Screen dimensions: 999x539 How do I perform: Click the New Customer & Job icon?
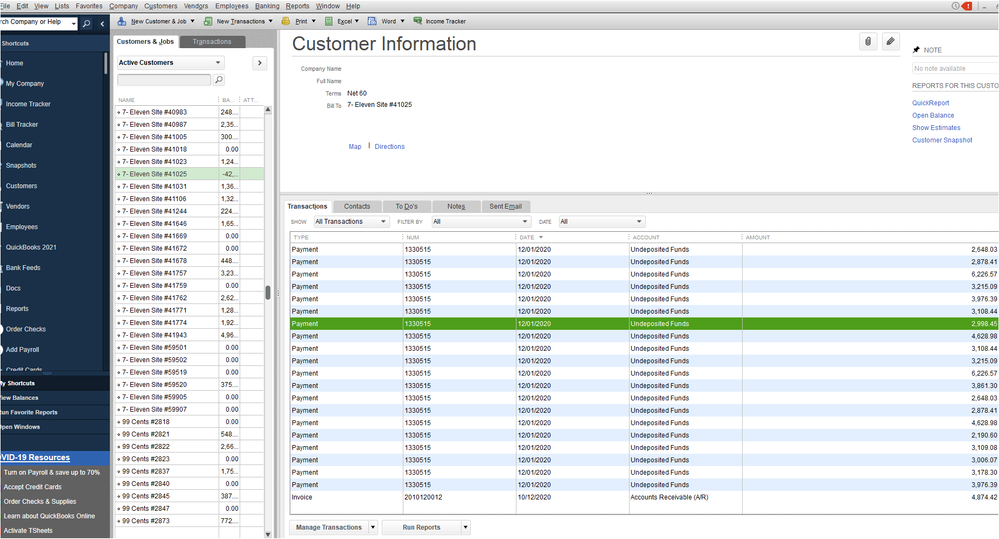tap(122, 21)
